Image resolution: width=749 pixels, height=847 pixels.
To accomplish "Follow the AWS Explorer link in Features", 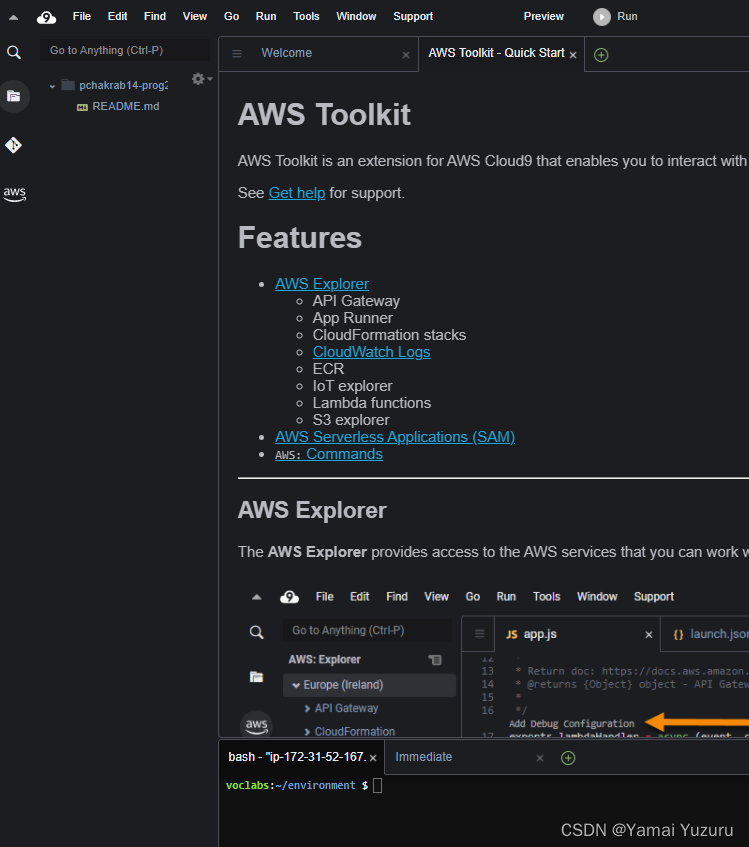I will [322, 284].
